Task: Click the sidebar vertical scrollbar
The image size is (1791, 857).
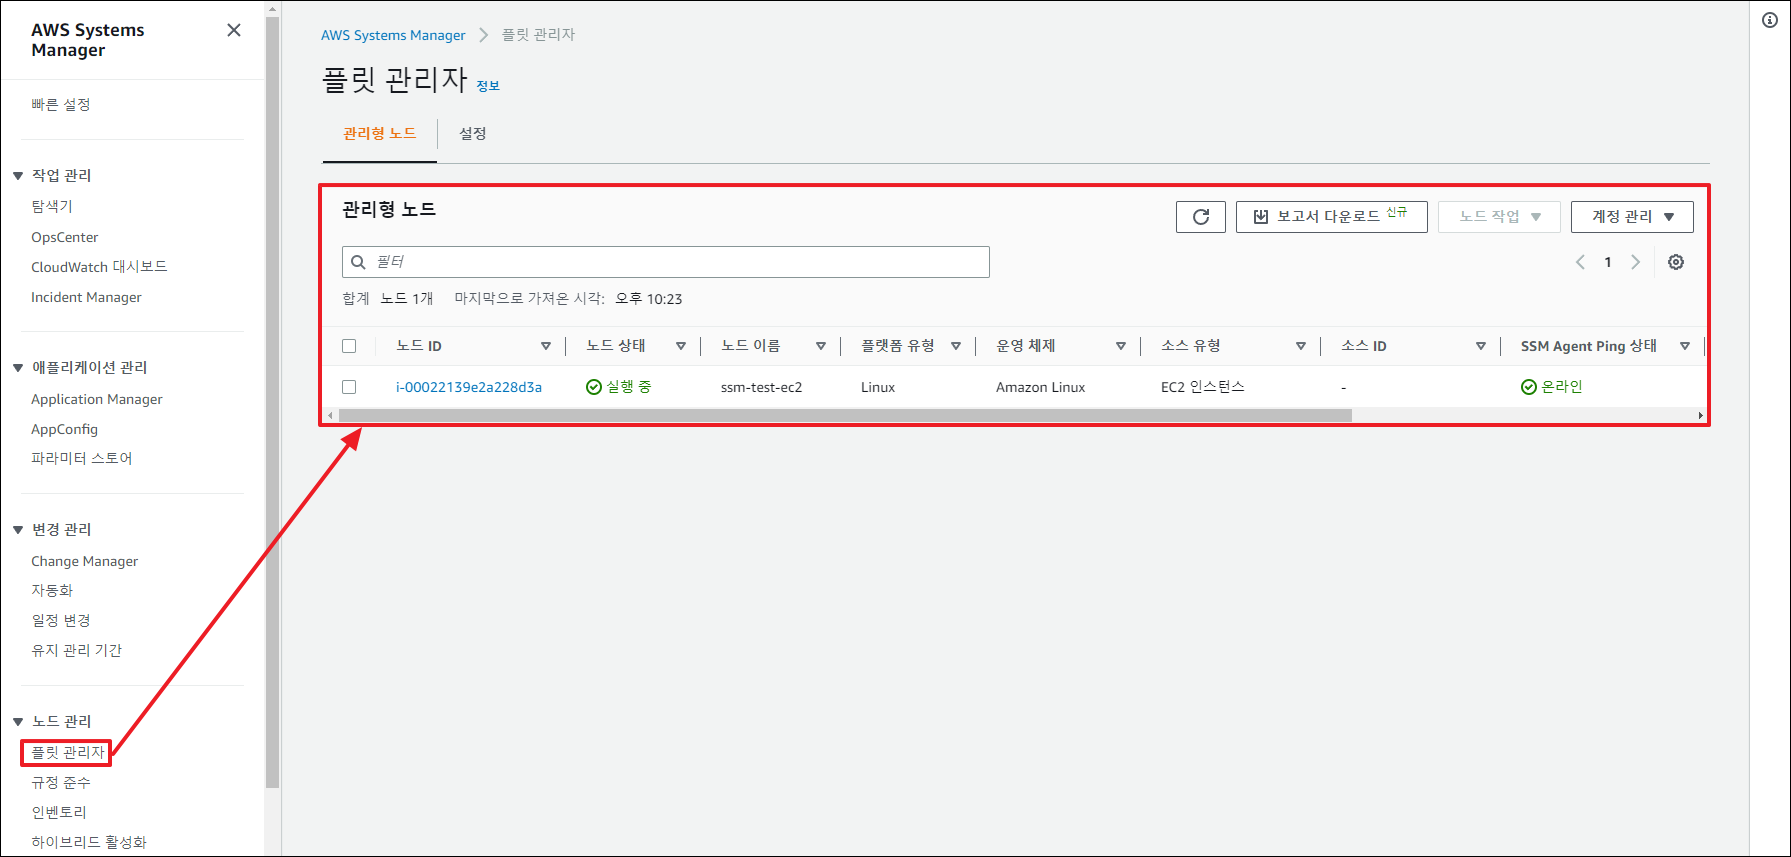Action: pos(273,400)
